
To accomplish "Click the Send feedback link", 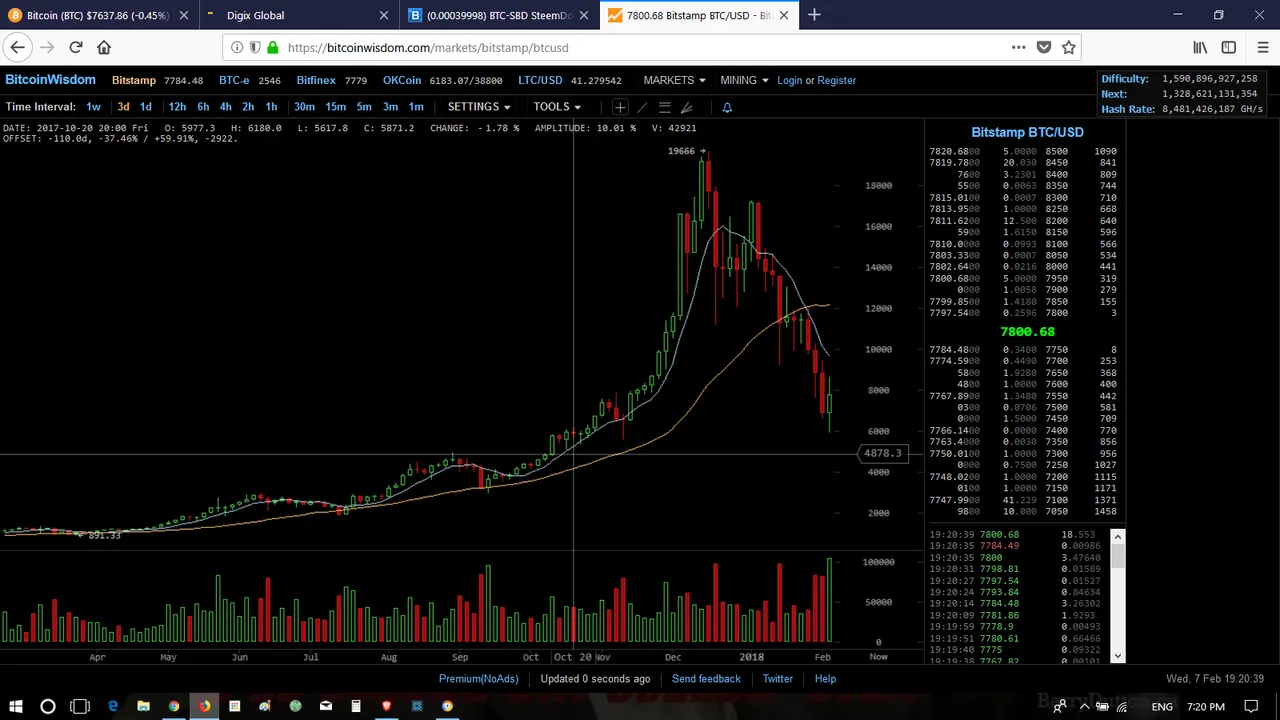I will tap(706, 679).
